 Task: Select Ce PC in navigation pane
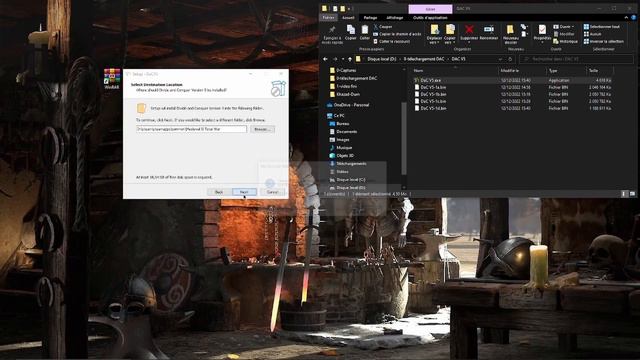pyautogui.click(x=336, y=116)
